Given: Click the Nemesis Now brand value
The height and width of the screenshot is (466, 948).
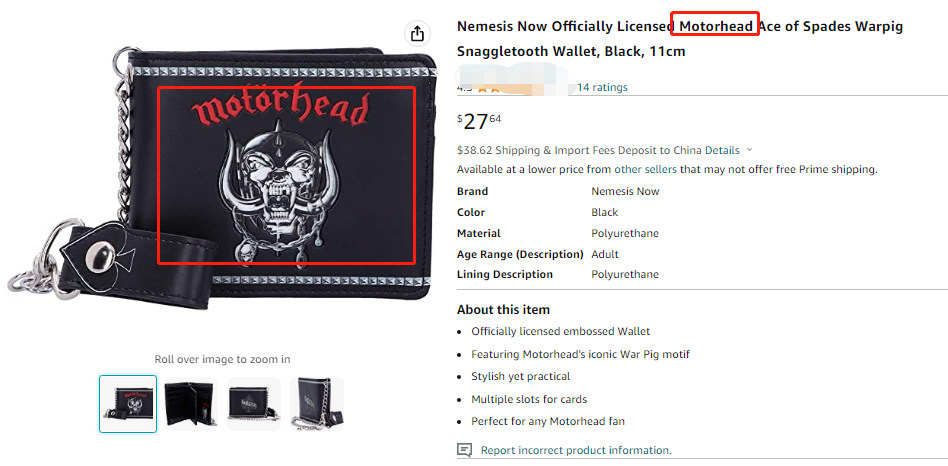Looking at the screenshot, I should pyautogui.click(x=625, y=191).
